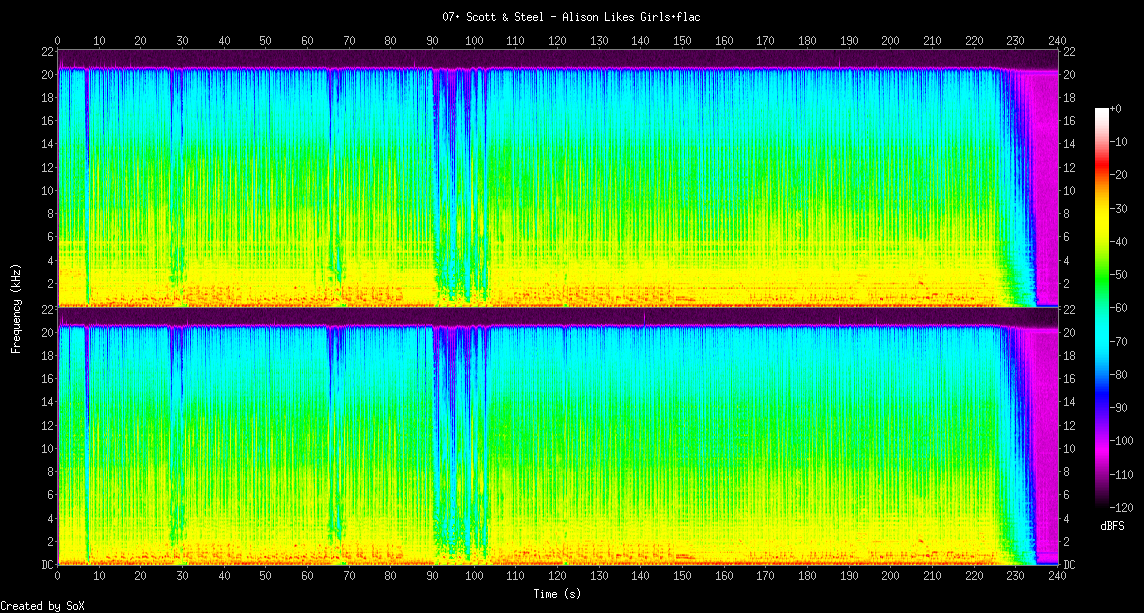Click the 50 second mark on the top time axis
Viewport: 1144px width, 613px height.
(265, 41)
